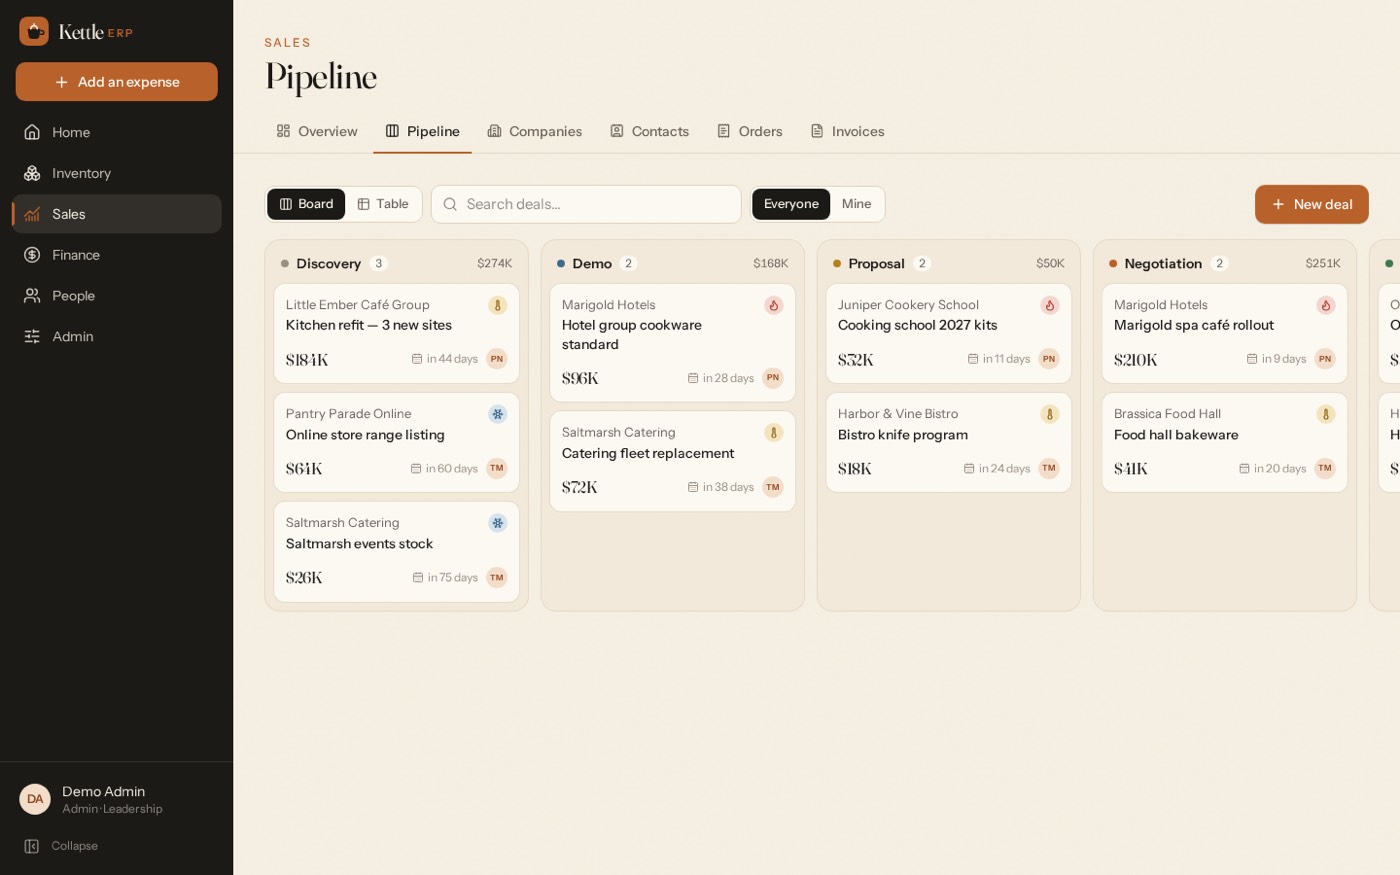The image size is (1400, 875).
Task: View the Invoices tab
Action: pos(847,131)
